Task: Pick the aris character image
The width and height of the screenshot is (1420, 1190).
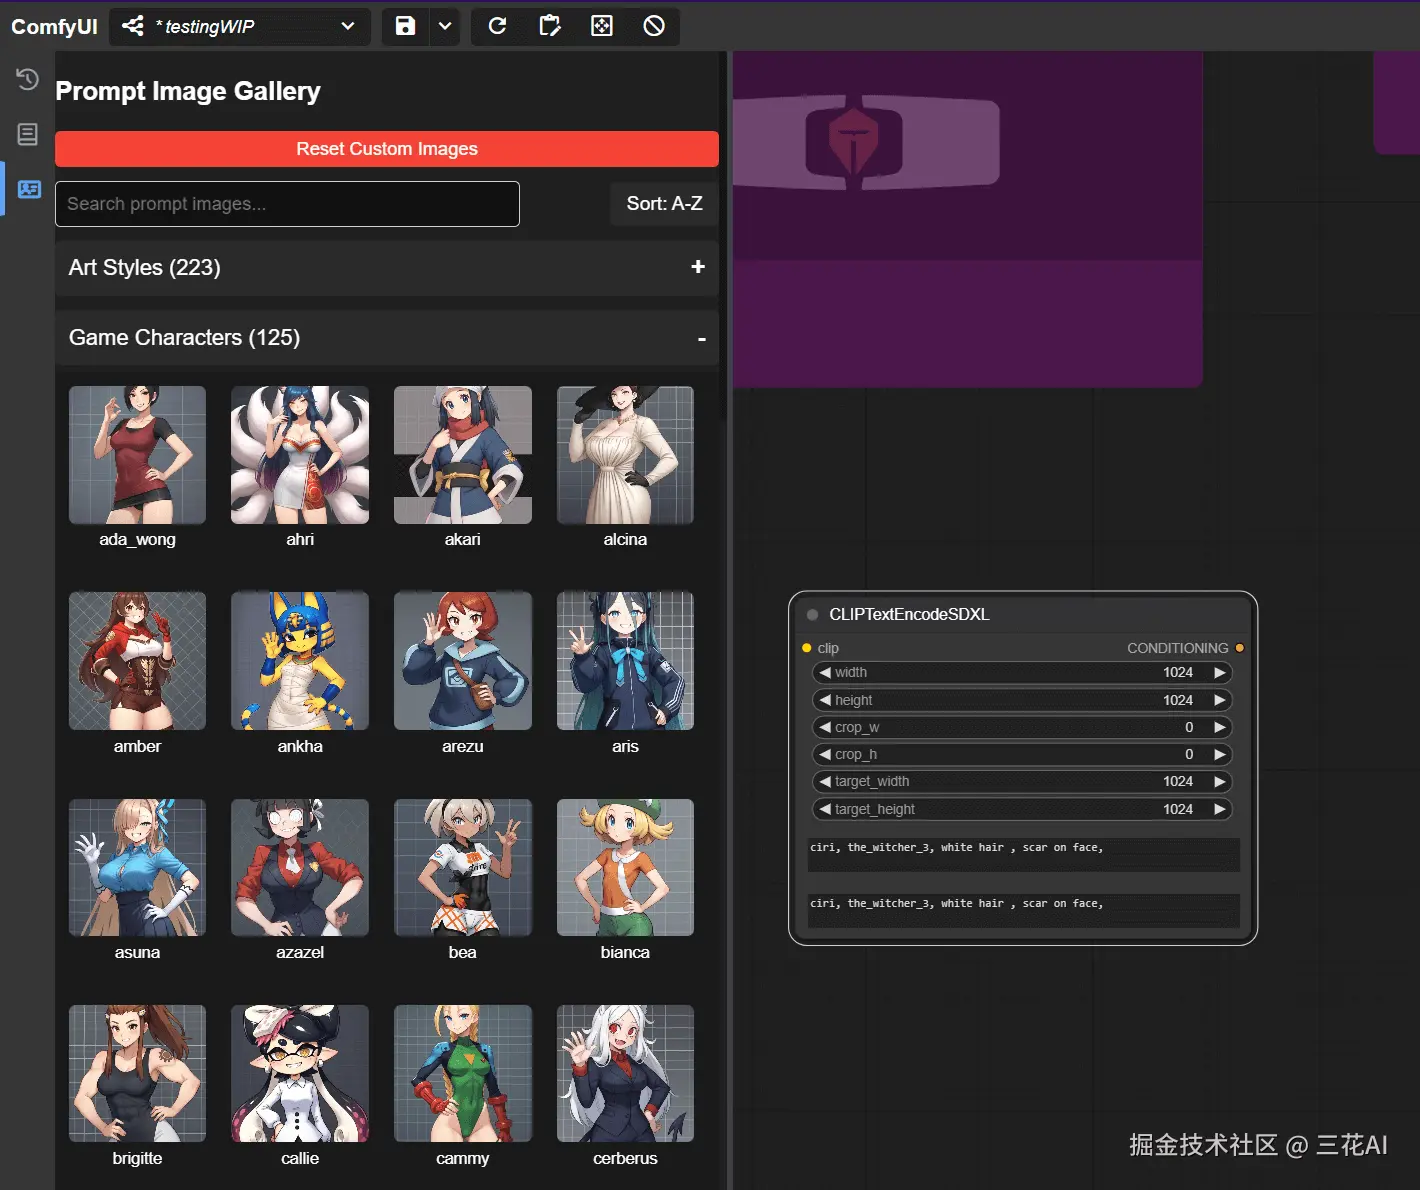Action: pos(625,661)
